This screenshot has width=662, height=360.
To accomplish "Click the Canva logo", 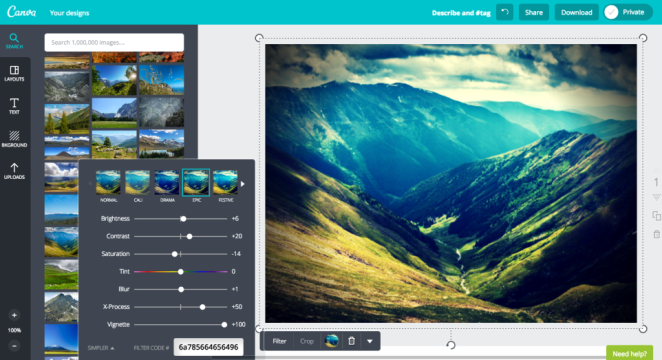I will tap(22, 12).
